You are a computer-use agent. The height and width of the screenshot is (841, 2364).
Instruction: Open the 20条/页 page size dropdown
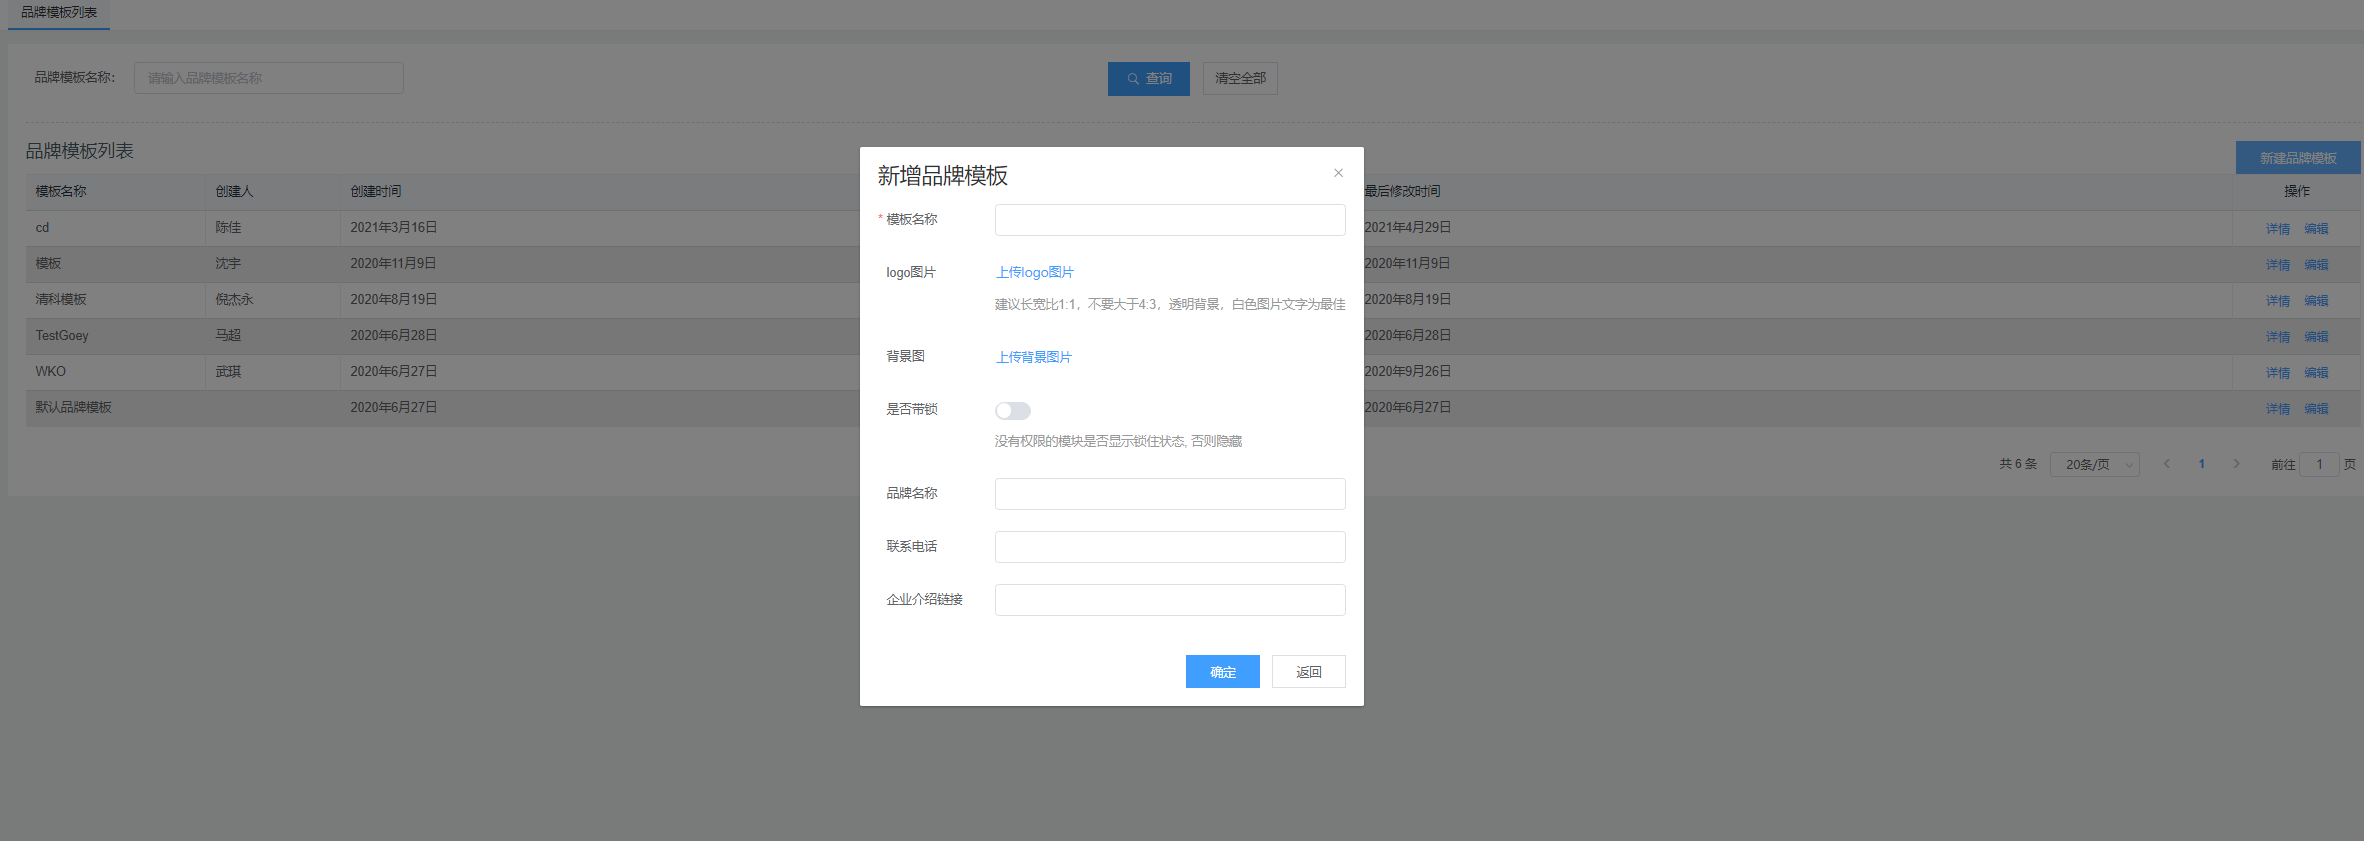click(2094, 465)
